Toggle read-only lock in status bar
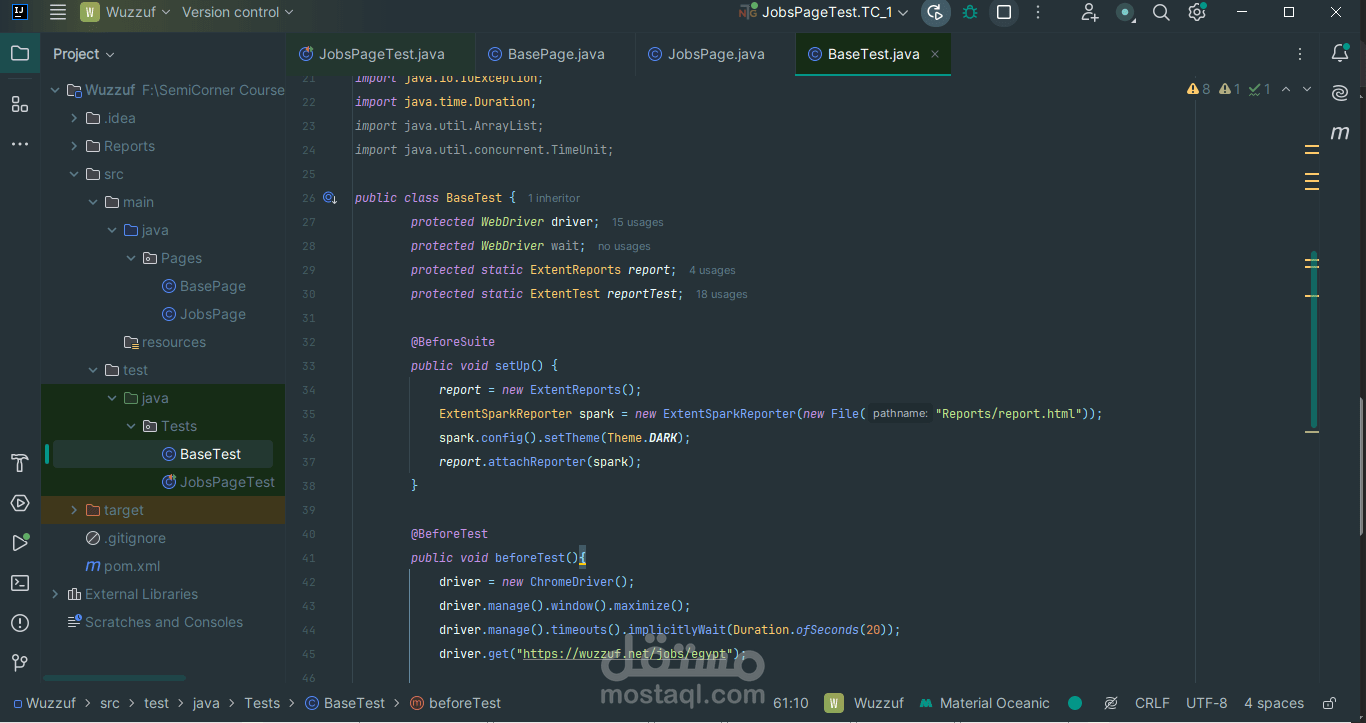The width and height of the screenshot is (1366, 723). click(x=1329, y=703)
